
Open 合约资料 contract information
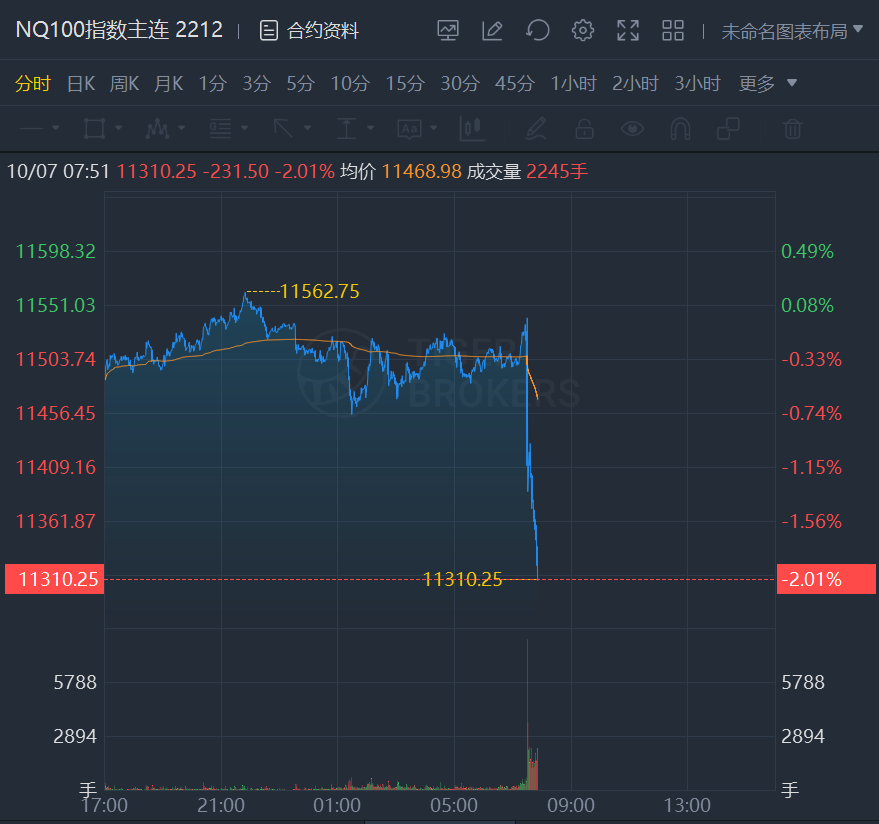[309, 30]
